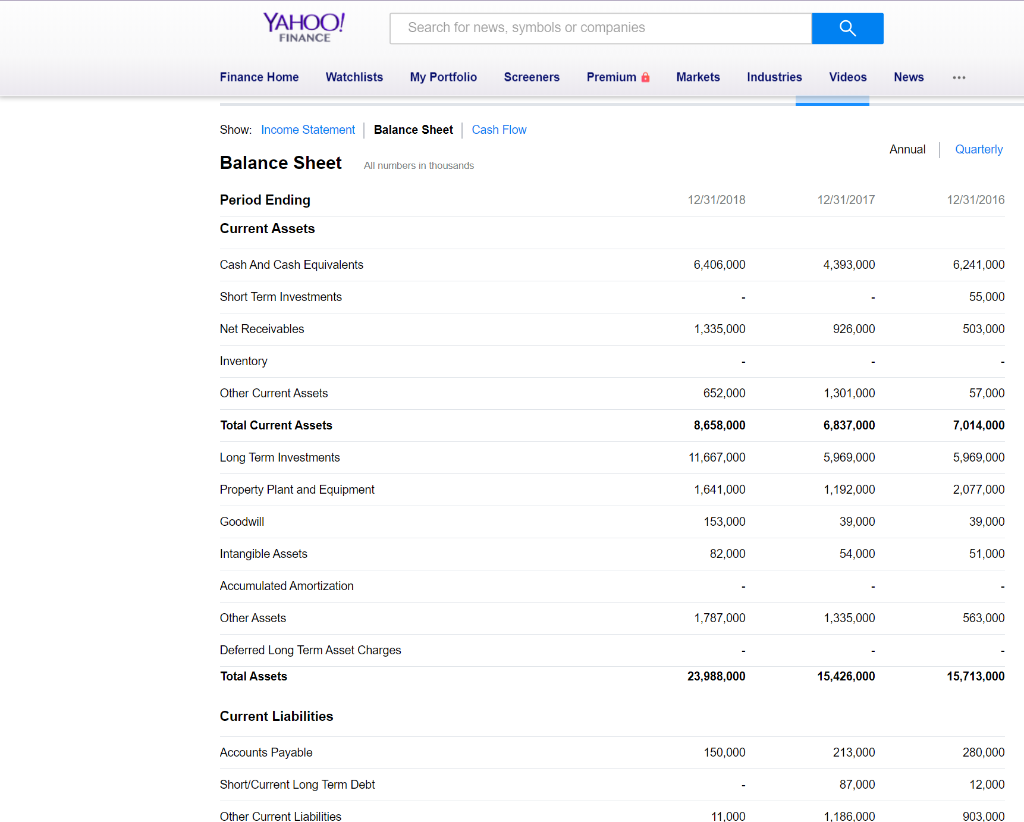
Task: Select the 23,988,000 total assets value
Action: coord(716,676)
